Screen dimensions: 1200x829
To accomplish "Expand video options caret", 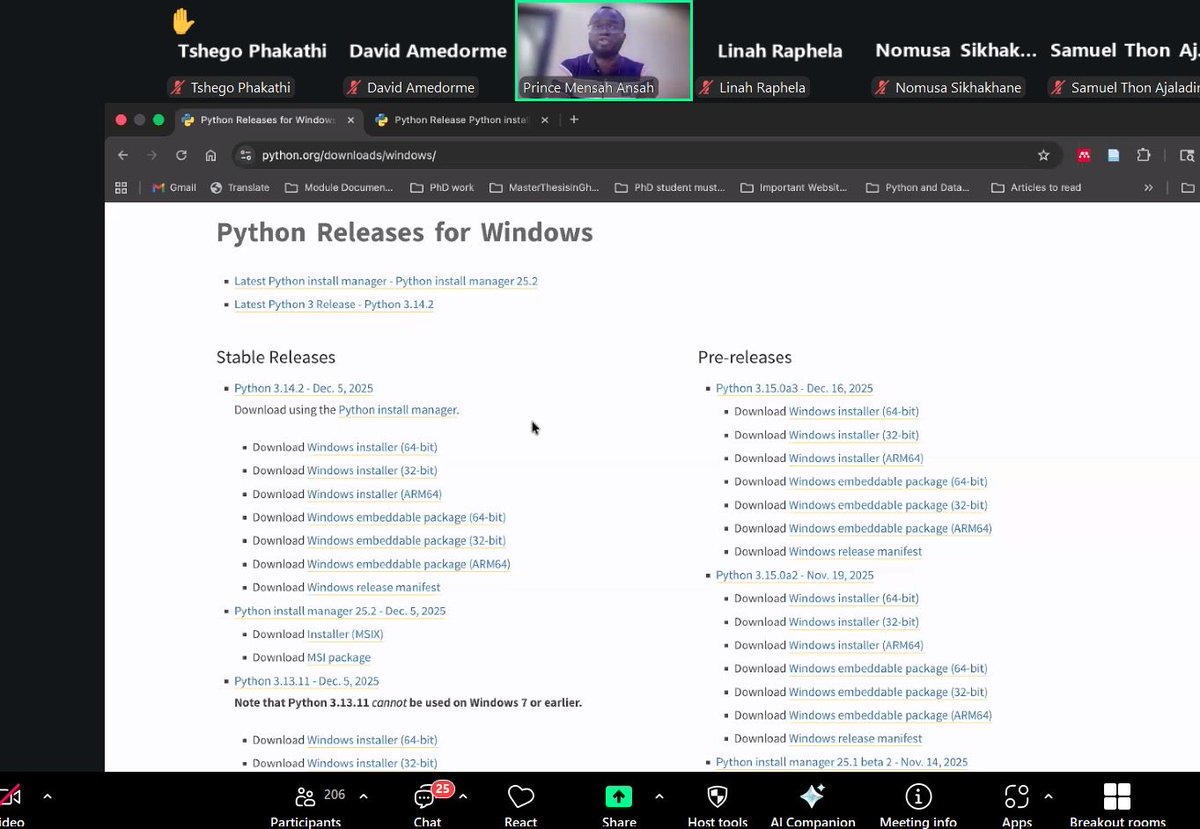I will (47, 797).
